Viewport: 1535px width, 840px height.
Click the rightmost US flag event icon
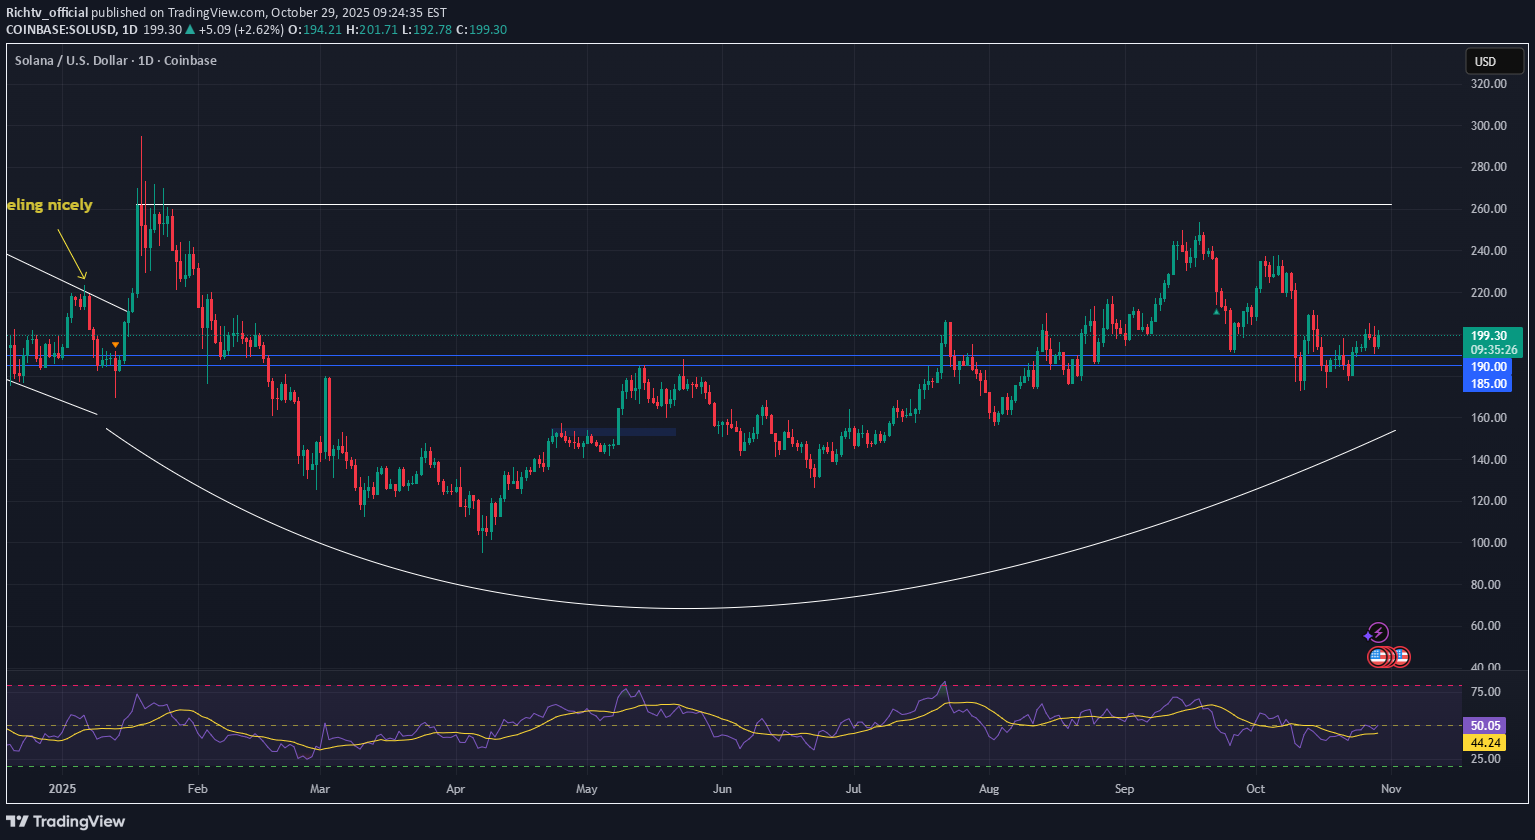click(x=1401, y=657)
